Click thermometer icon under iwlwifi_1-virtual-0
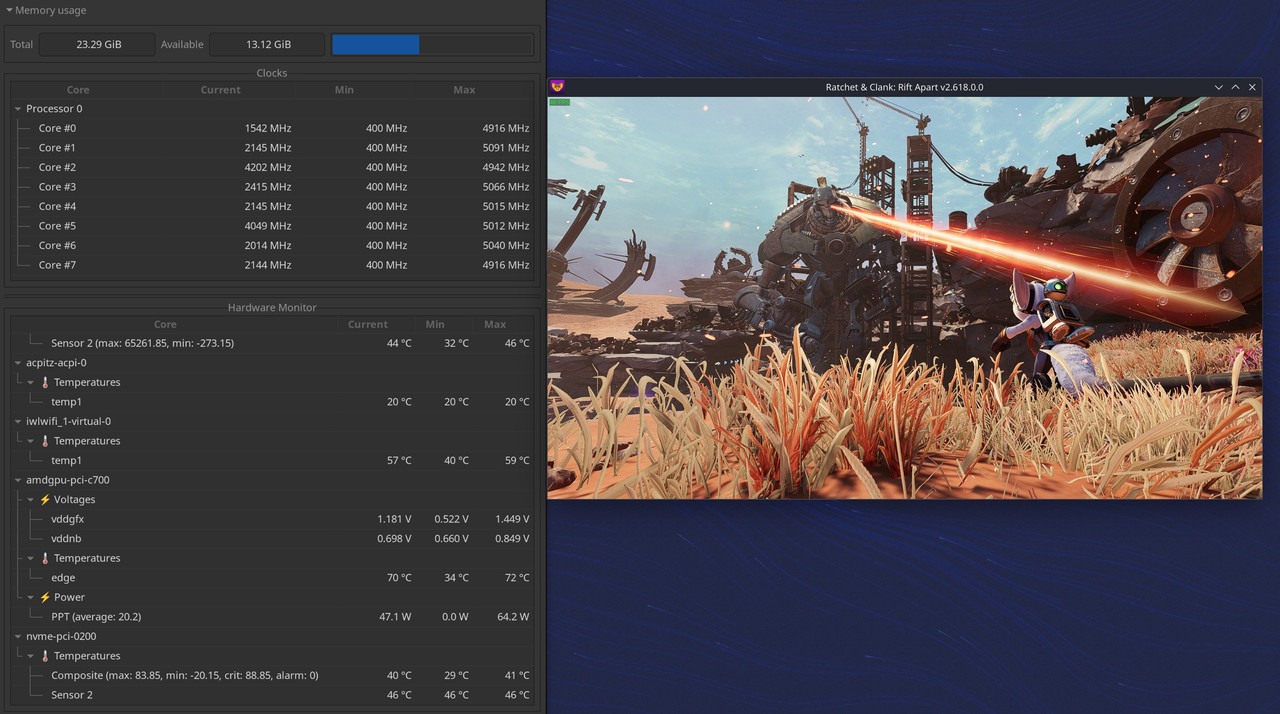 coord(45,441)
